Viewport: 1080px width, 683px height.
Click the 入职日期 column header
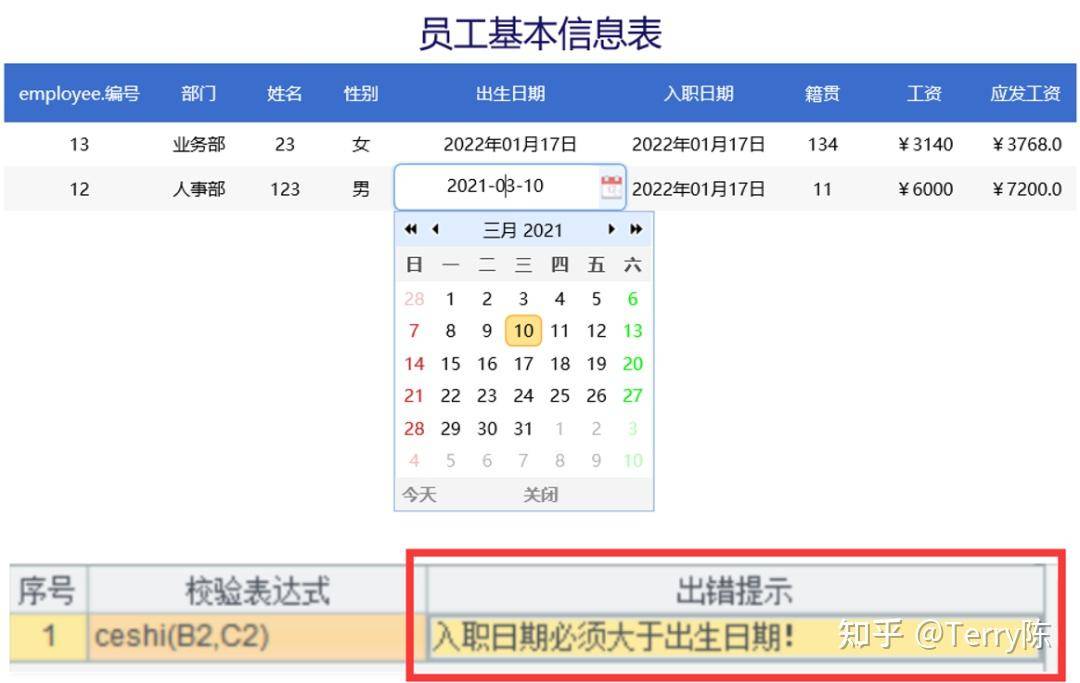698,93
